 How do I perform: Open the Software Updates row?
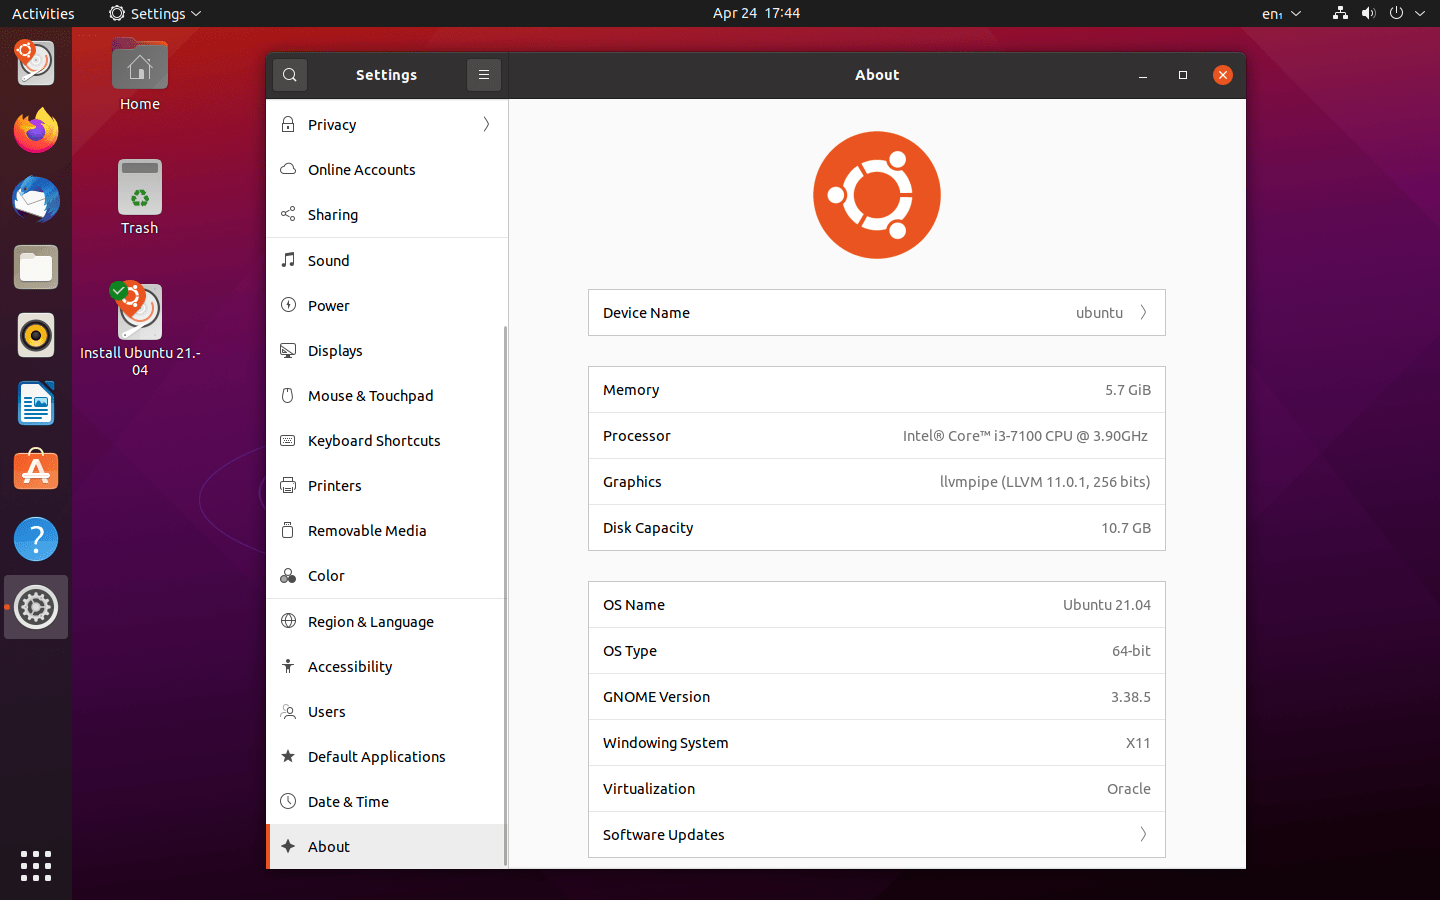[x=876, y=835]
